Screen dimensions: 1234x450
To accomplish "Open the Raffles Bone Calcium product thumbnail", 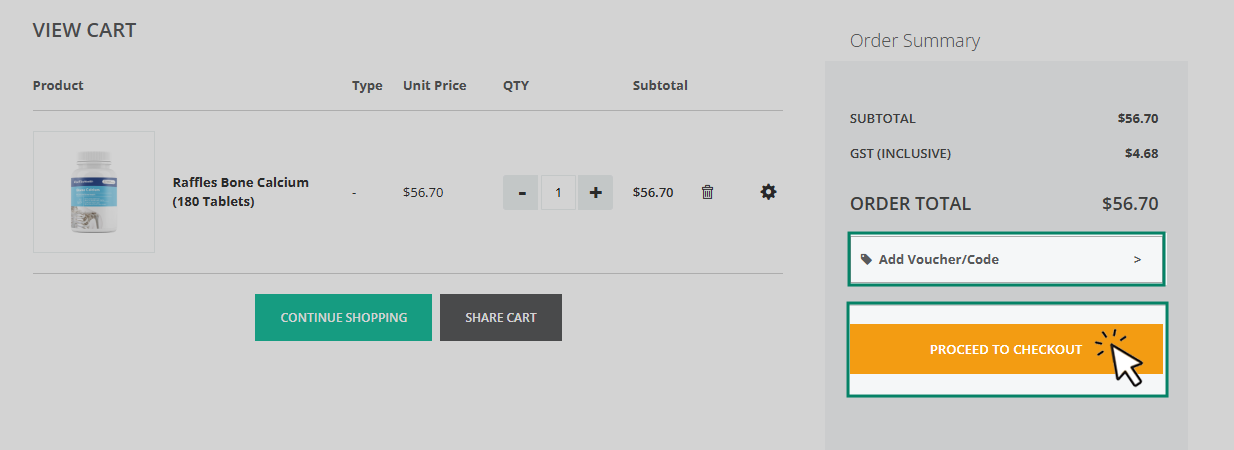I will point(94,192).
